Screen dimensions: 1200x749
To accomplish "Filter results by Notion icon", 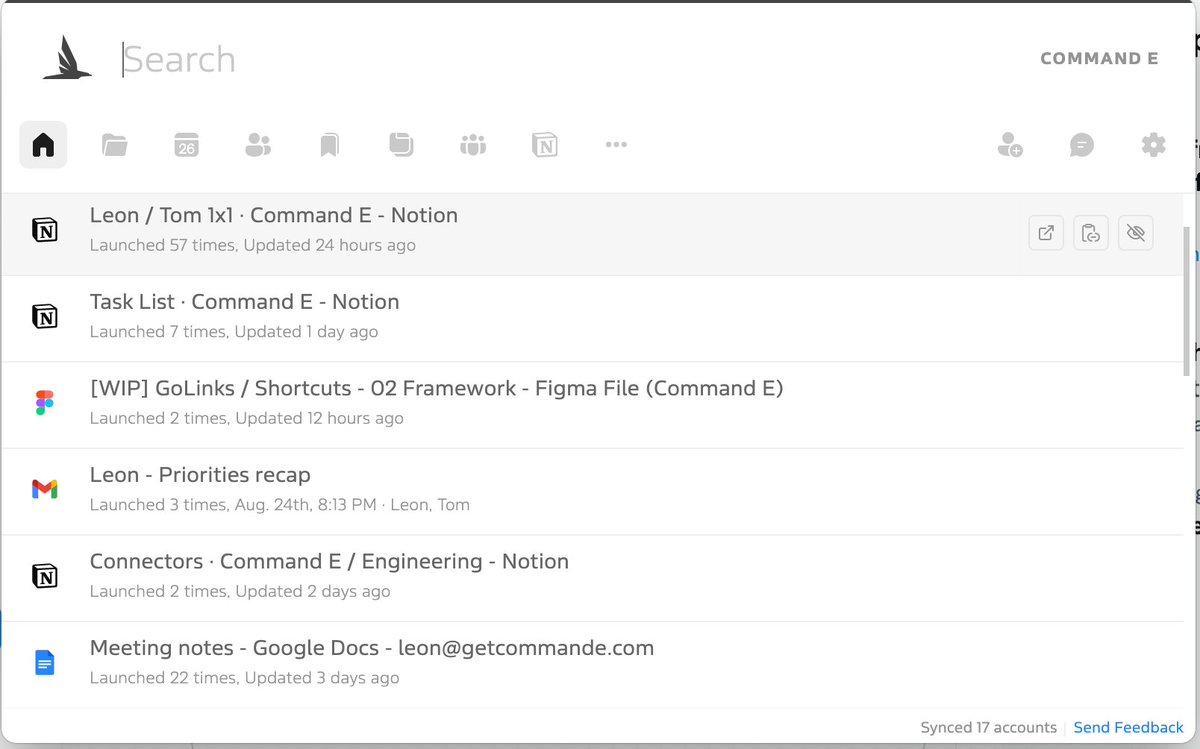I will pyautogui.click(x=545, y=145).
